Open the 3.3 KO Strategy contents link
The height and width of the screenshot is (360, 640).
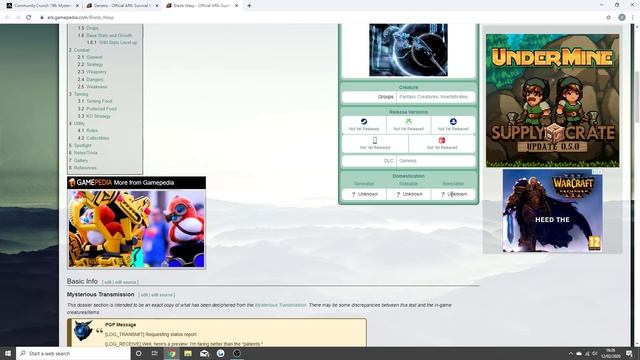click(x=94, y=116)
